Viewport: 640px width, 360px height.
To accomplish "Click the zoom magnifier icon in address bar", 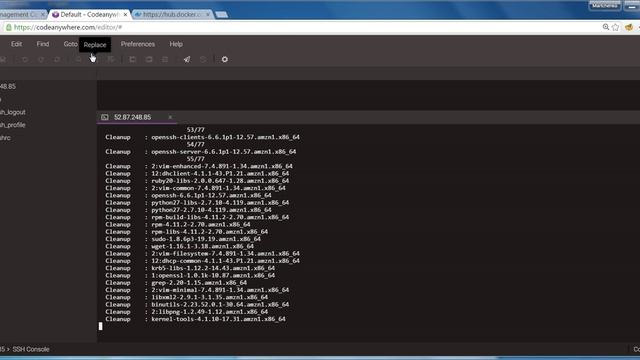I will click(606, 27).
